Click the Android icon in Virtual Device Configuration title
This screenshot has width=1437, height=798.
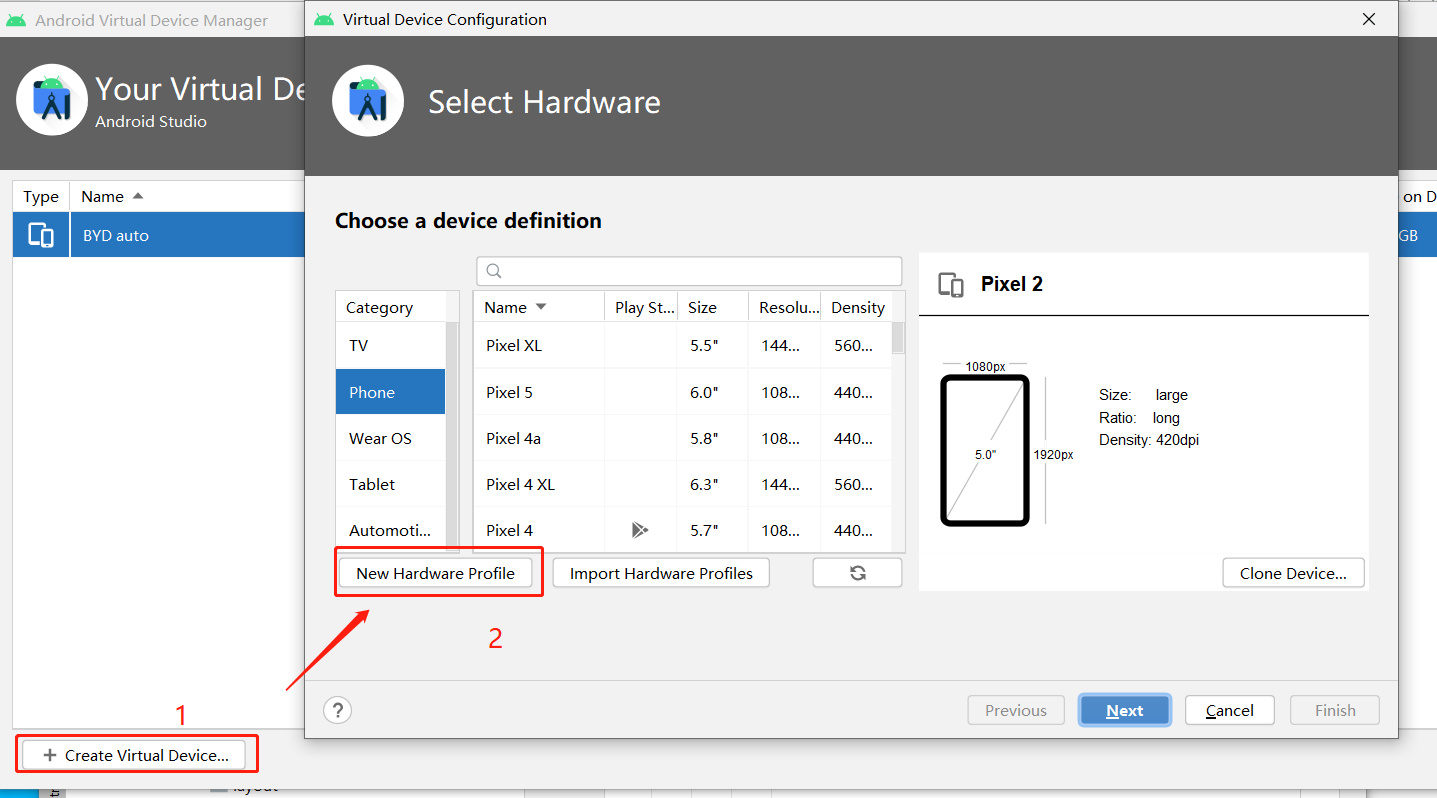click(323, 19)
